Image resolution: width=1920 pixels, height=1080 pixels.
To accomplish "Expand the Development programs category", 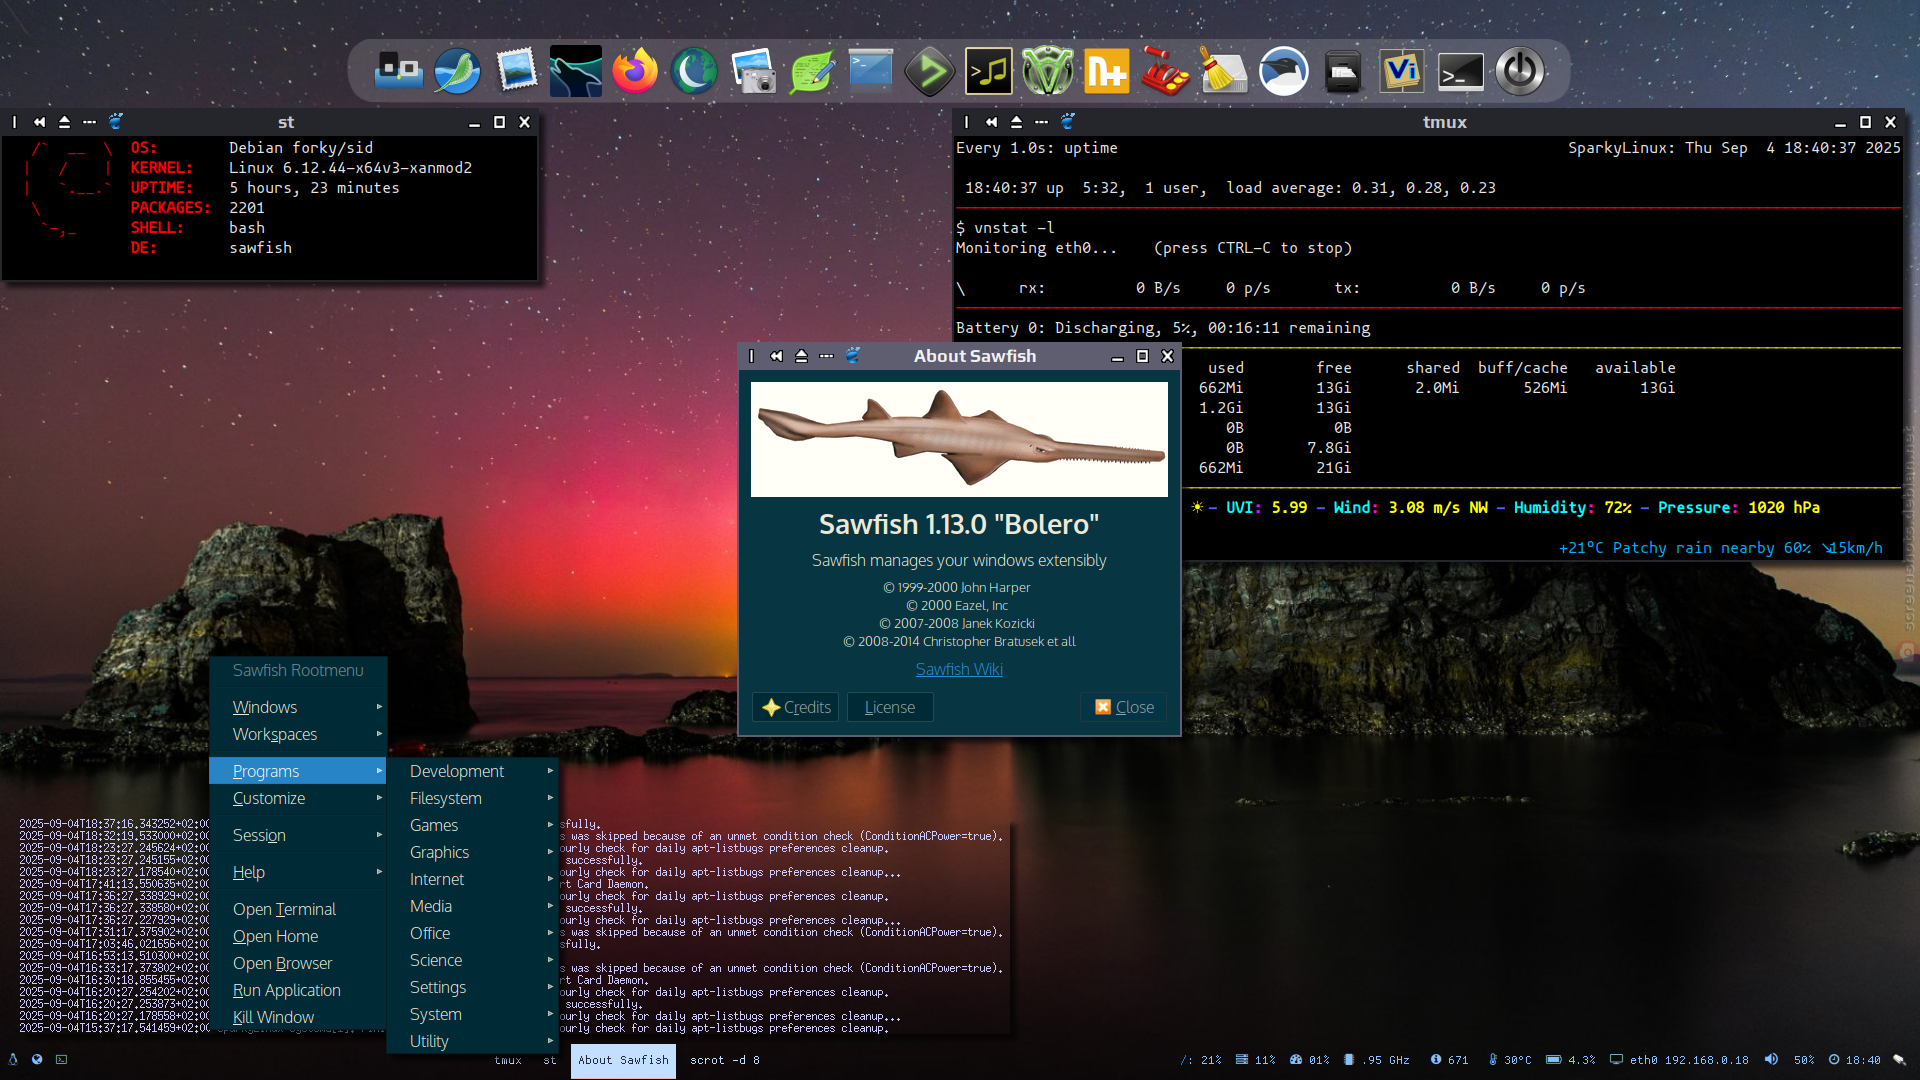I will point(472,771).
